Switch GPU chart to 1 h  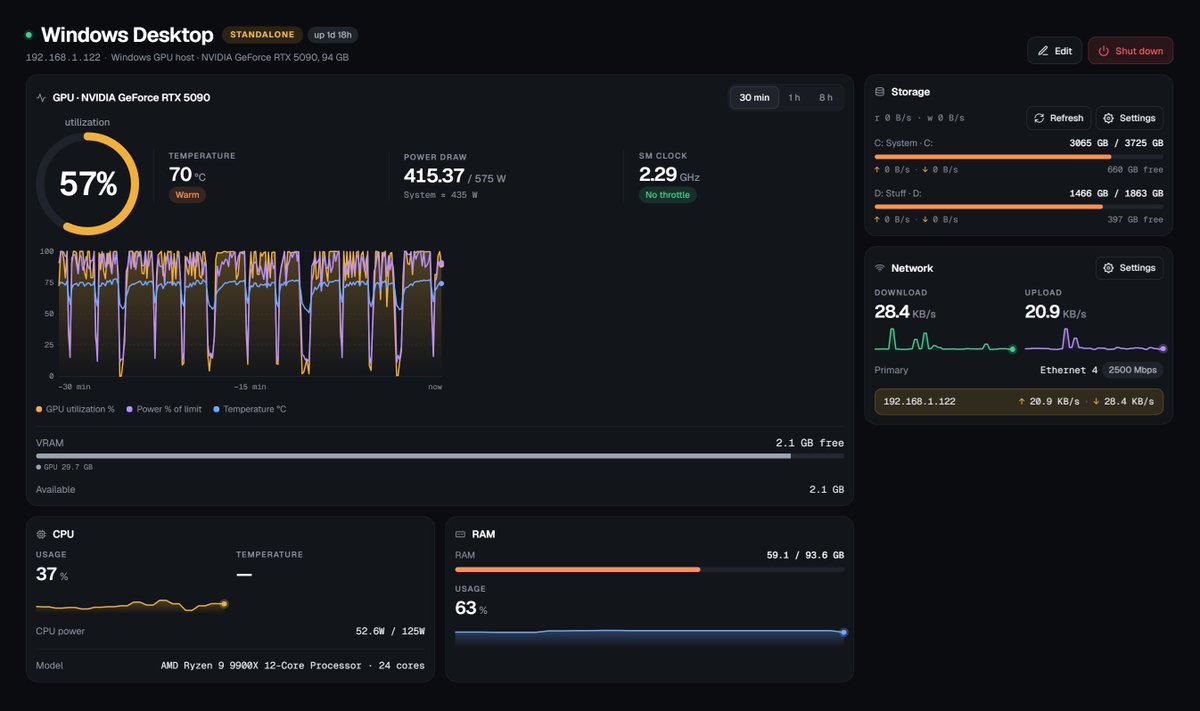tap(794, 98)
